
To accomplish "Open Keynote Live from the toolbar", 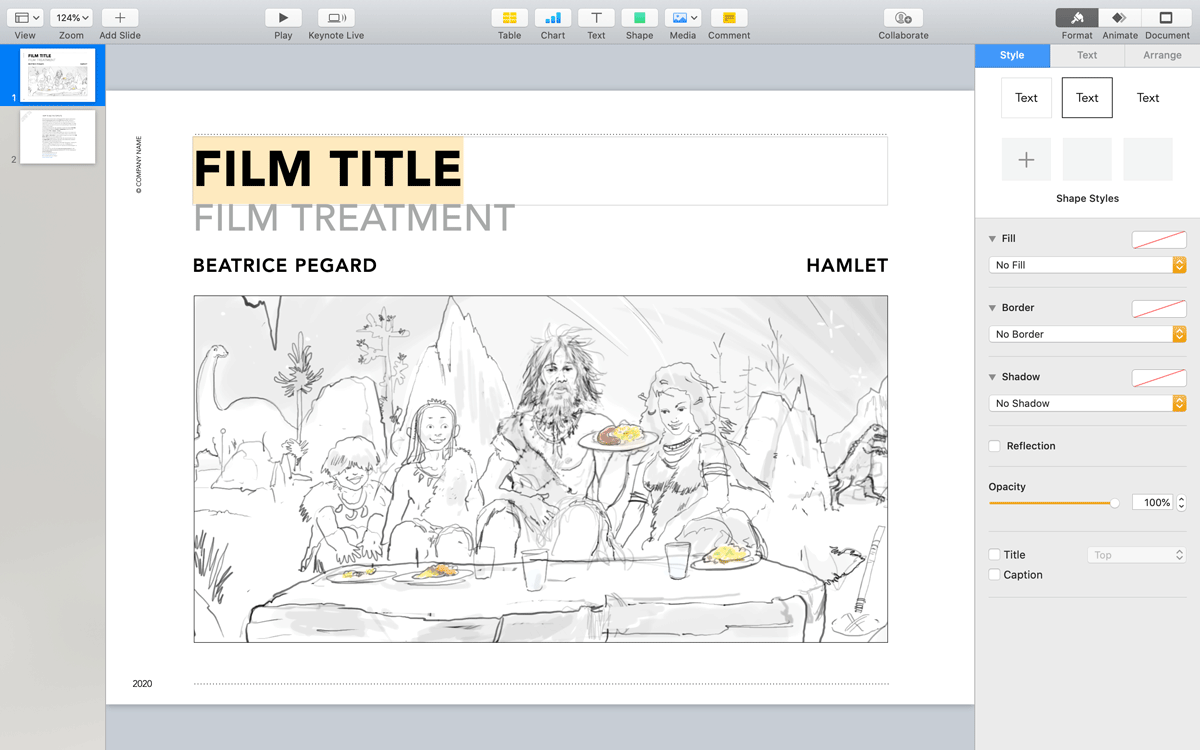I will (336, 18).
